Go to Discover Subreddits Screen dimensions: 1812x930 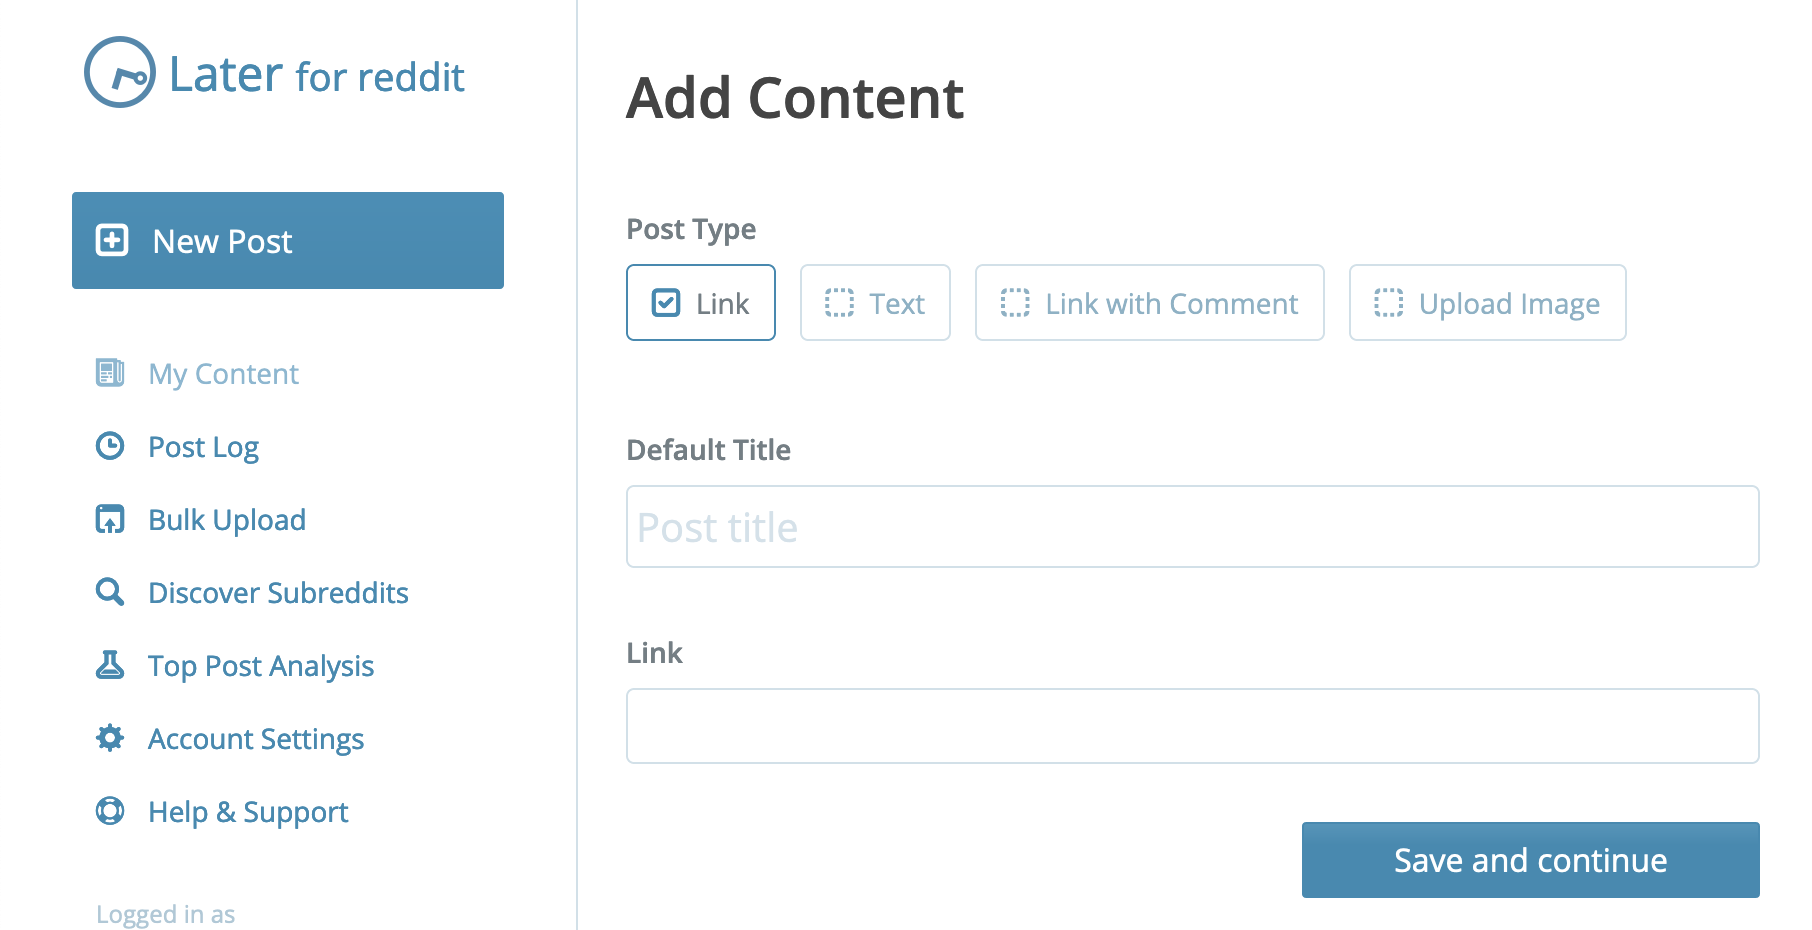point(278,593)
